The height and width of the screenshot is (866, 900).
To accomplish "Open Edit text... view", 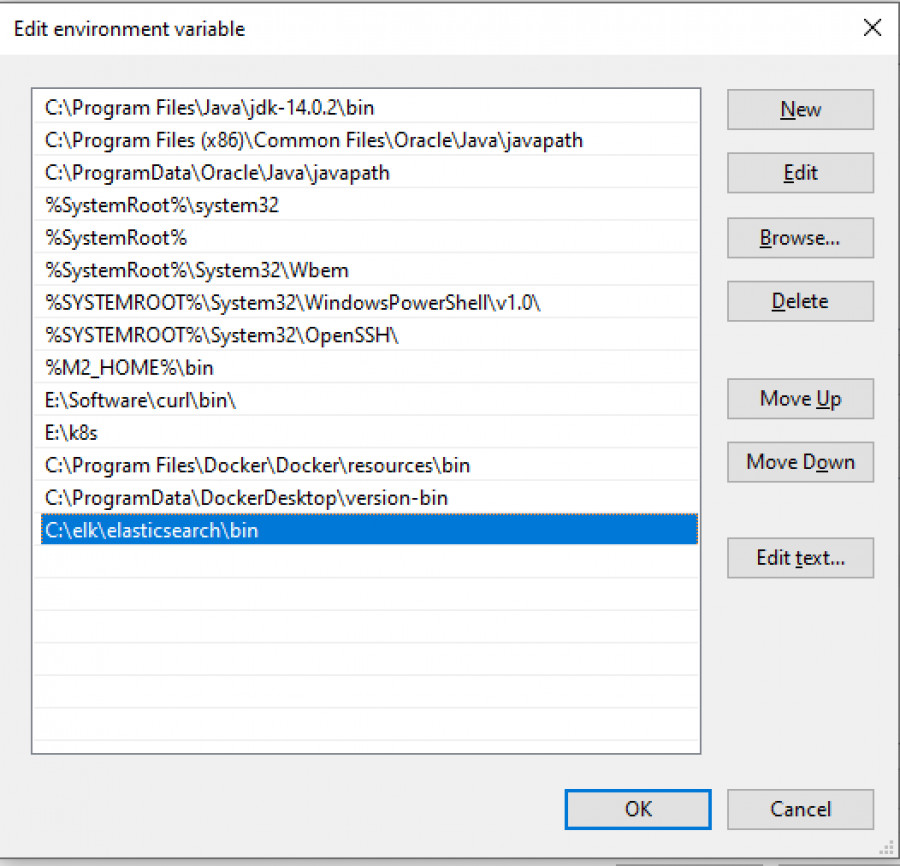I will point(800,558).
